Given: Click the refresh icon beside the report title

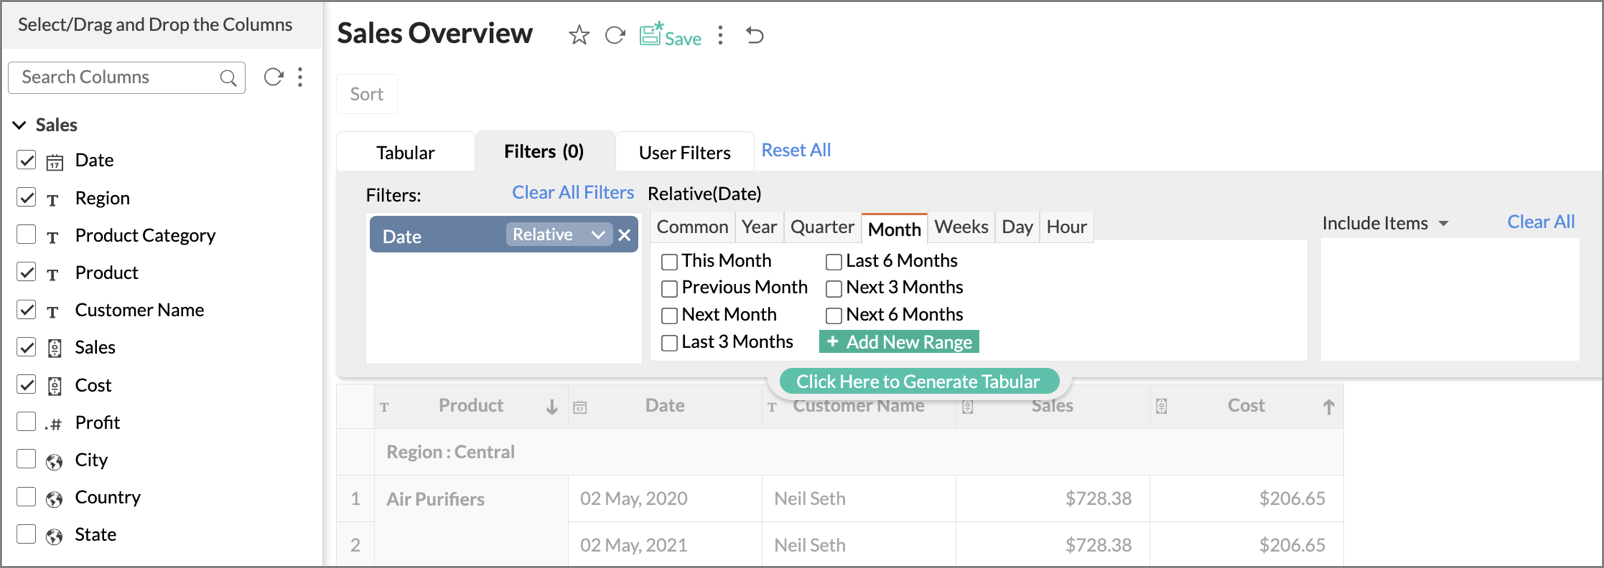Looking at the screenshot, I should tap(615, 36).
